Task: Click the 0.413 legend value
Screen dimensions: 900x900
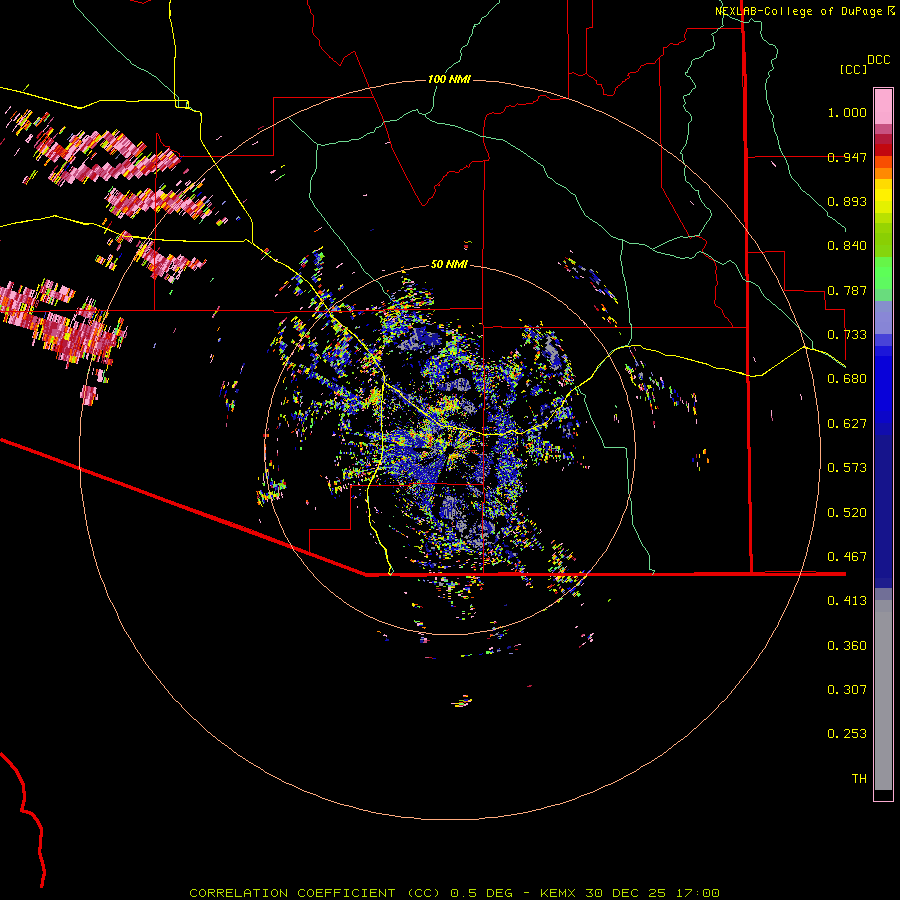Action: coord(847,601)
